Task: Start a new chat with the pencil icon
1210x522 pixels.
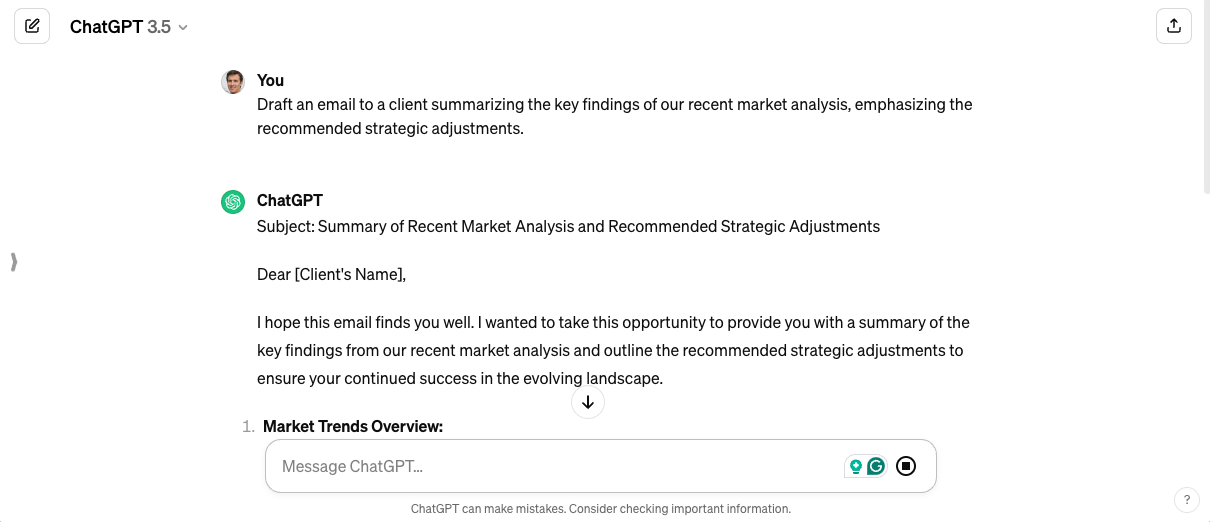Action: point(32,26)
